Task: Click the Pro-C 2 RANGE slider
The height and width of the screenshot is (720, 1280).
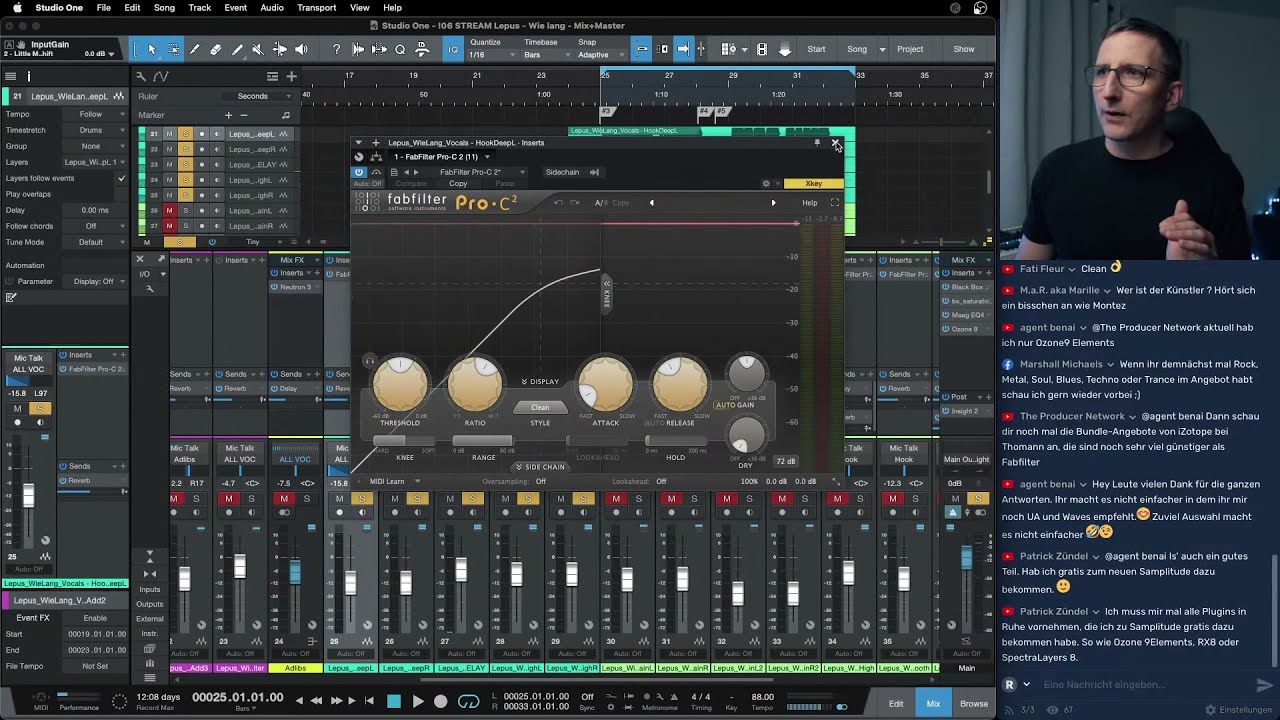Action: coord(484,440)
